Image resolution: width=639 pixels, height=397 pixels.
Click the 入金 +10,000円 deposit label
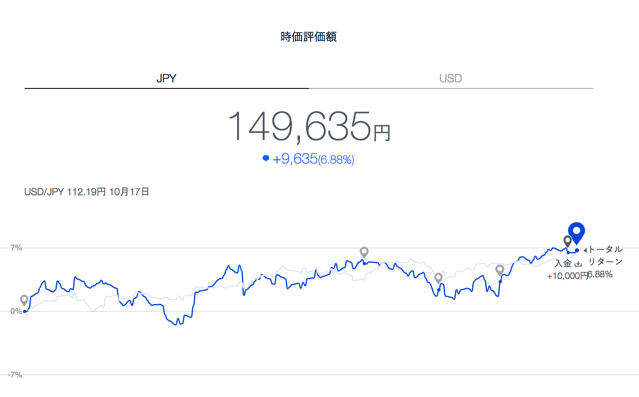pos(567,270)
